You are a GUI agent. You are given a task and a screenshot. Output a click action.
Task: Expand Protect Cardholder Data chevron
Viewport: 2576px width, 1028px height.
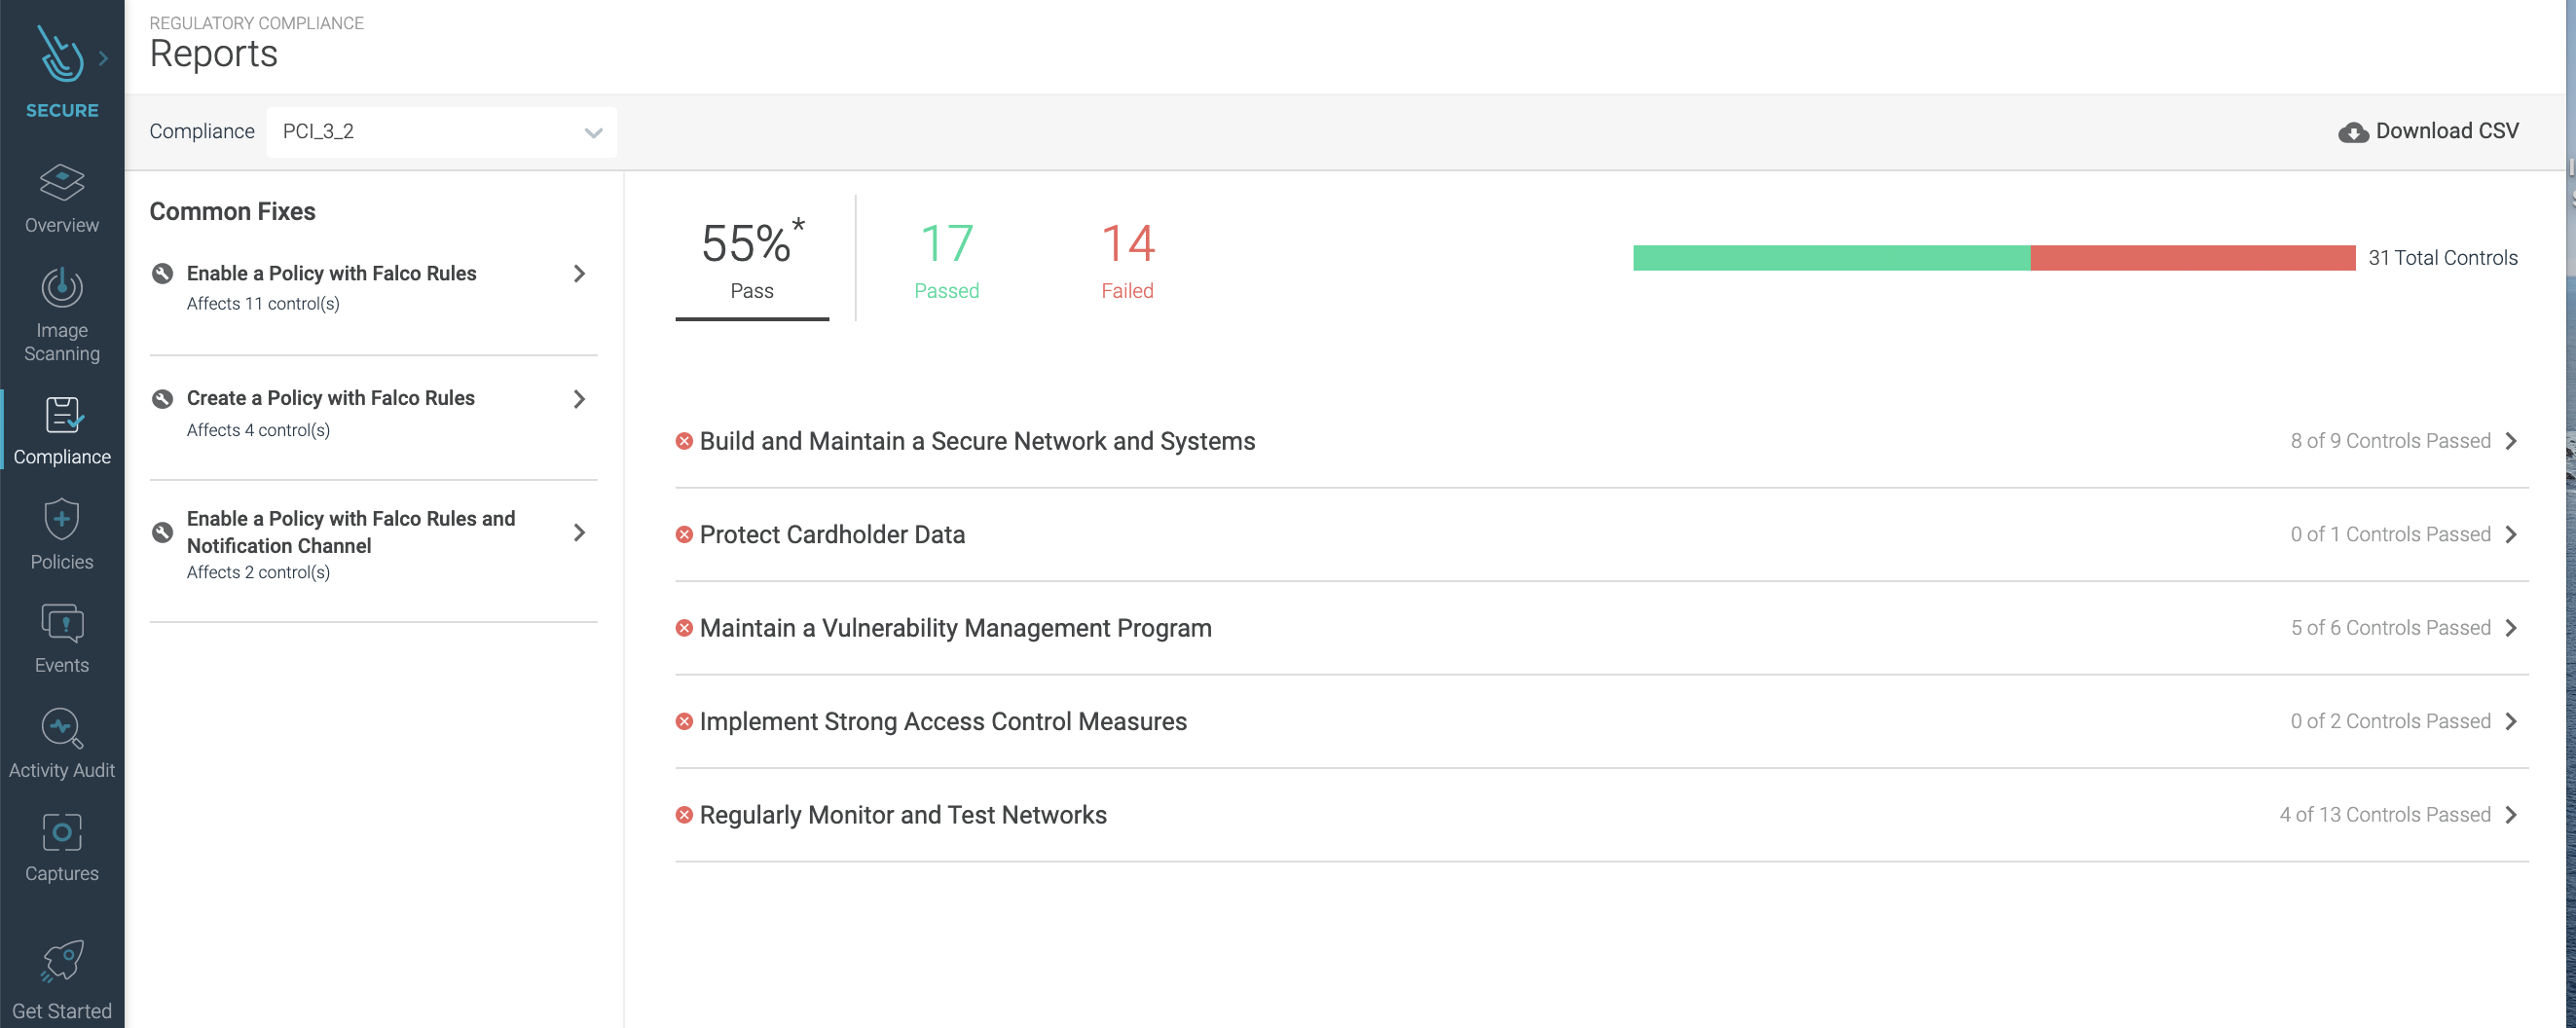click(2511, 535)
